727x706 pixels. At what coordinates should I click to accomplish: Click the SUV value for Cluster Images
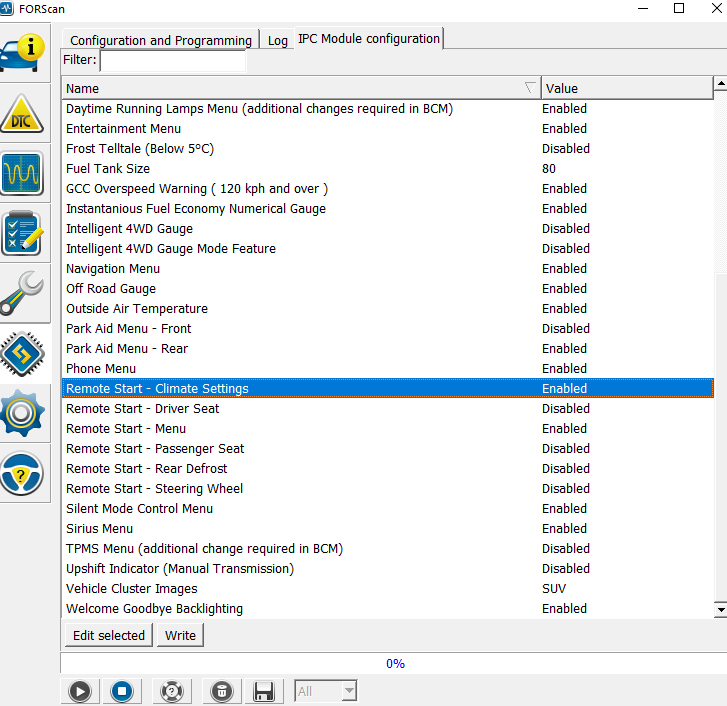554,588
